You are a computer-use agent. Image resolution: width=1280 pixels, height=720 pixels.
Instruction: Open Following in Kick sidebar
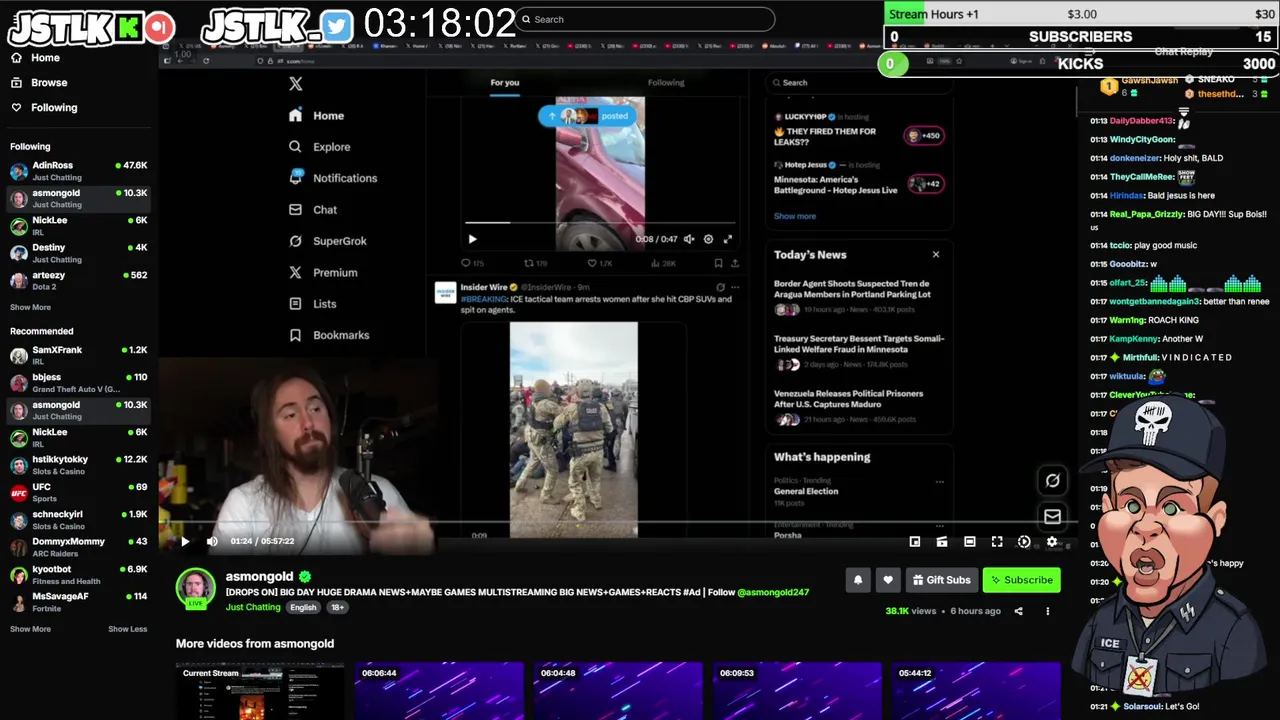pyautogui.click(x=45, y=108)
